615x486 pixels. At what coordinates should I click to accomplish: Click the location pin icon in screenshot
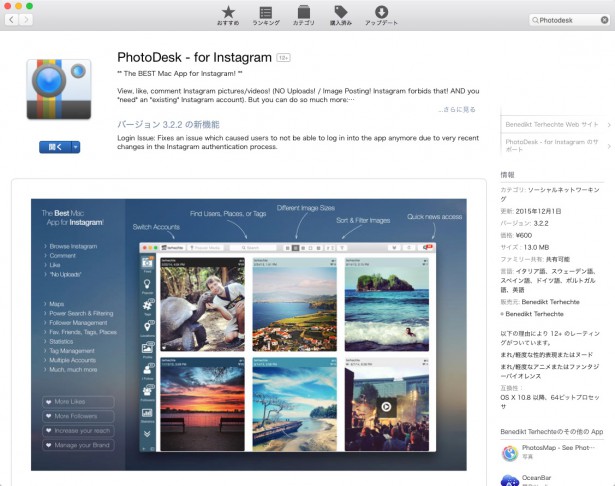pyautogui.click(x=147, y=327)
